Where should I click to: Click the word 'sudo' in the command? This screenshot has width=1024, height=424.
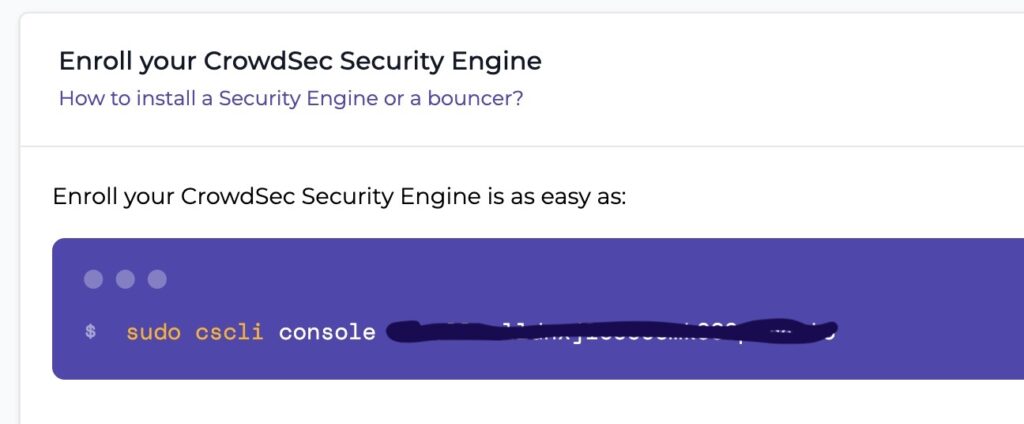(x=153, y=332)
